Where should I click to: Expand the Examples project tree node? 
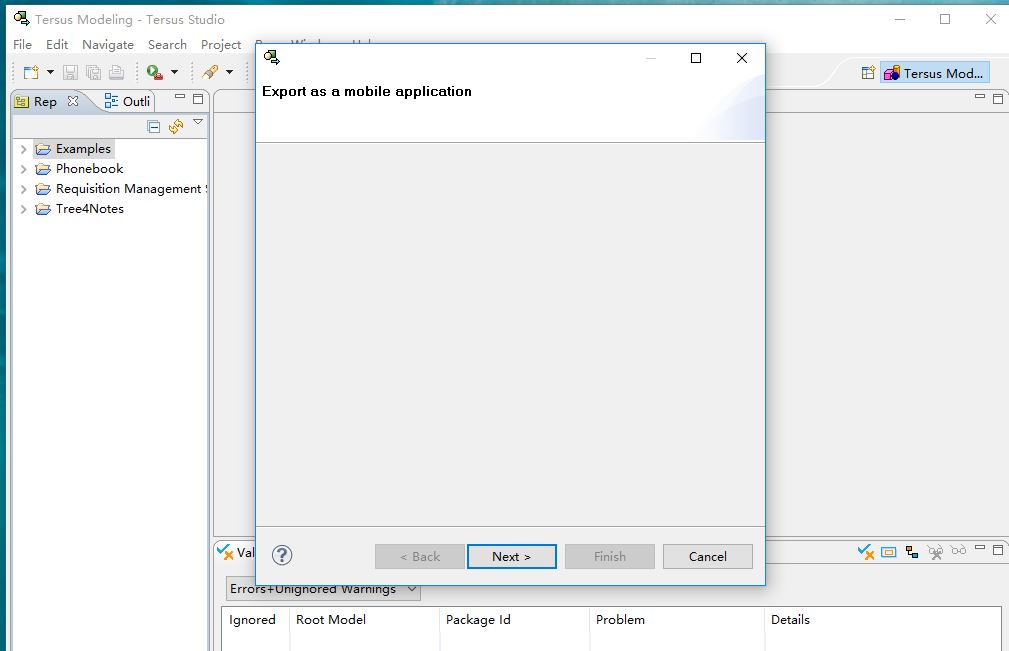coord(24,149)
